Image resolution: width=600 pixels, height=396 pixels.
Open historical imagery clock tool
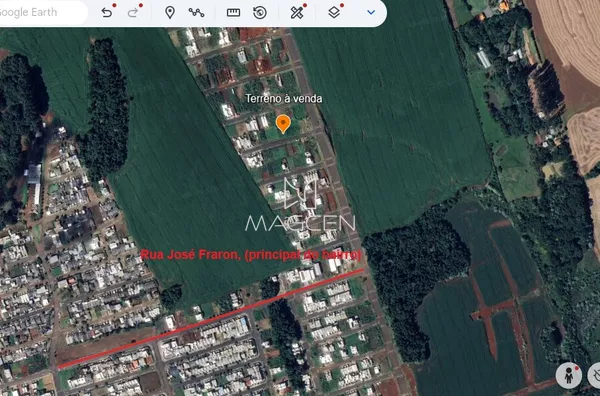(259, 13)
